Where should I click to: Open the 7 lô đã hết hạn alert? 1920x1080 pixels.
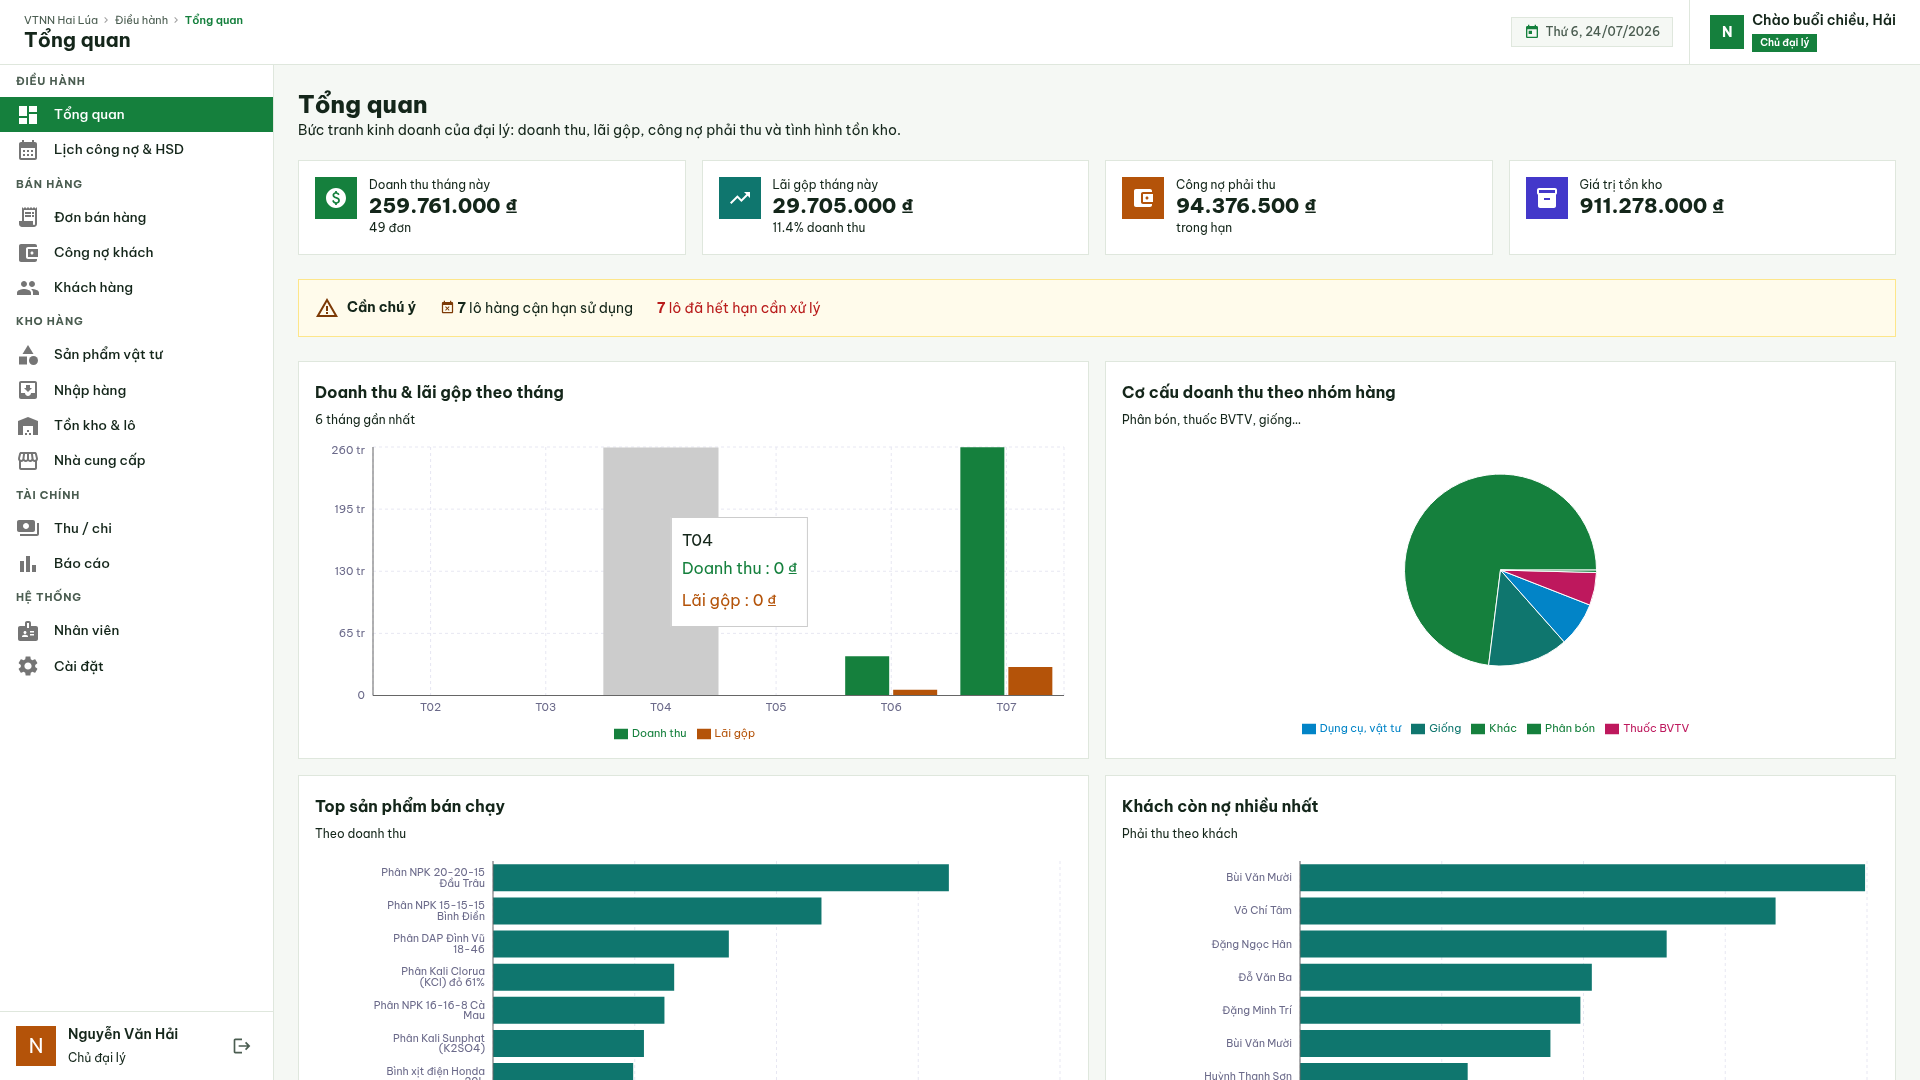(738, 308)
